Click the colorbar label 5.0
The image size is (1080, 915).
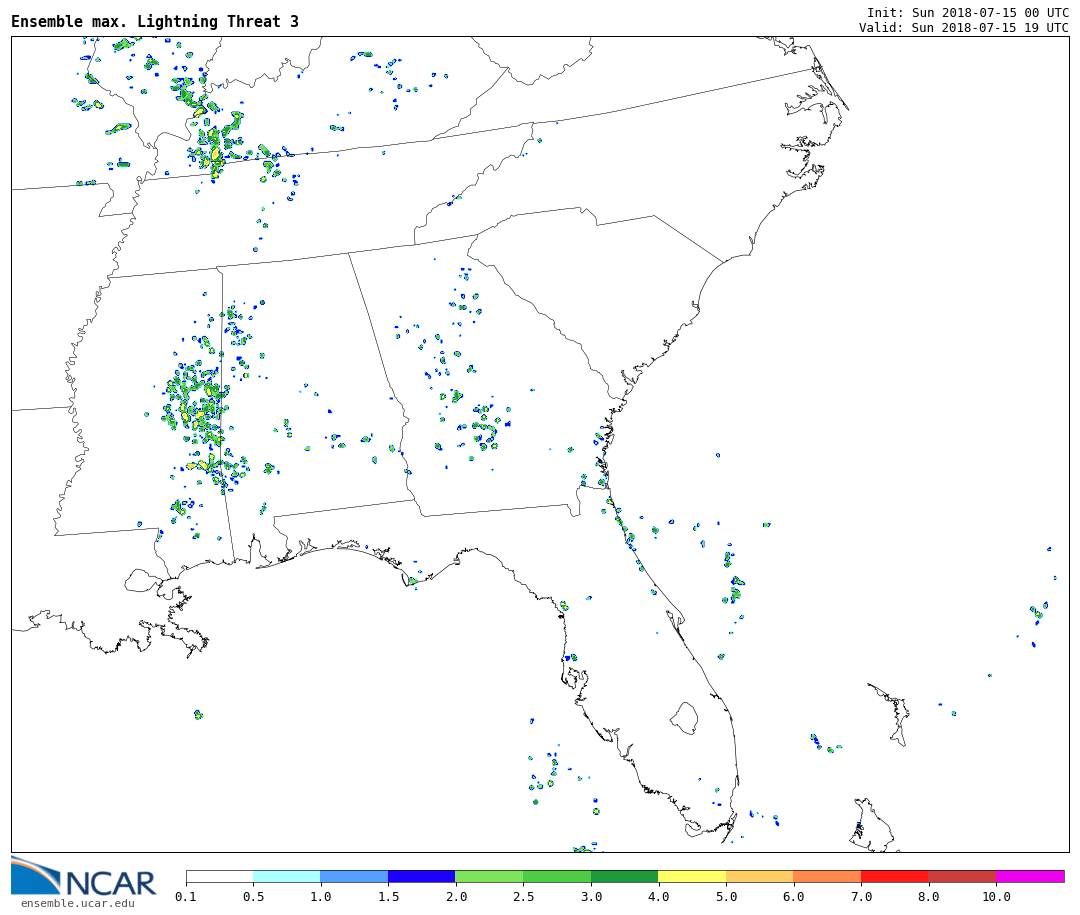click(726, 896)
